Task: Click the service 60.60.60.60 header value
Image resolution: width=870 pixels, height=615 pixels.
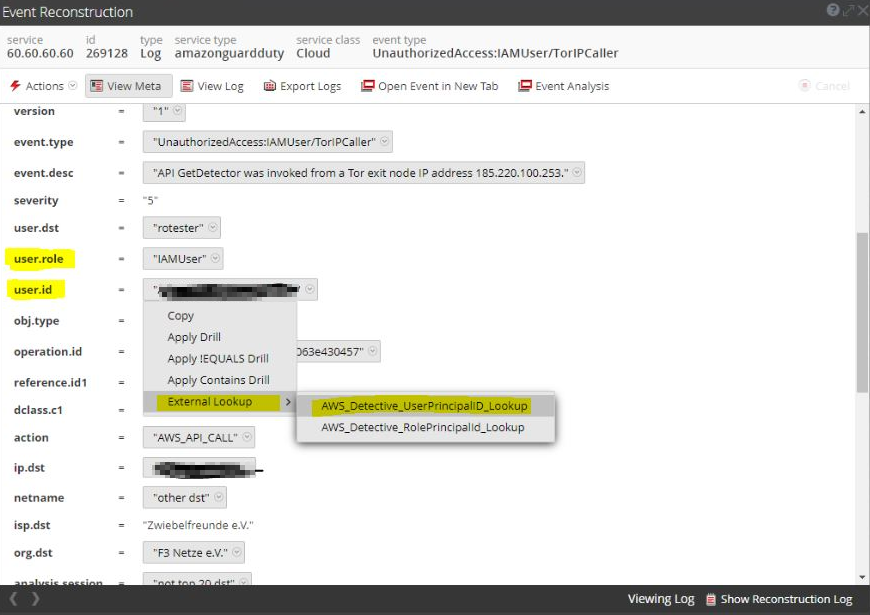Action: pos(40,53)
